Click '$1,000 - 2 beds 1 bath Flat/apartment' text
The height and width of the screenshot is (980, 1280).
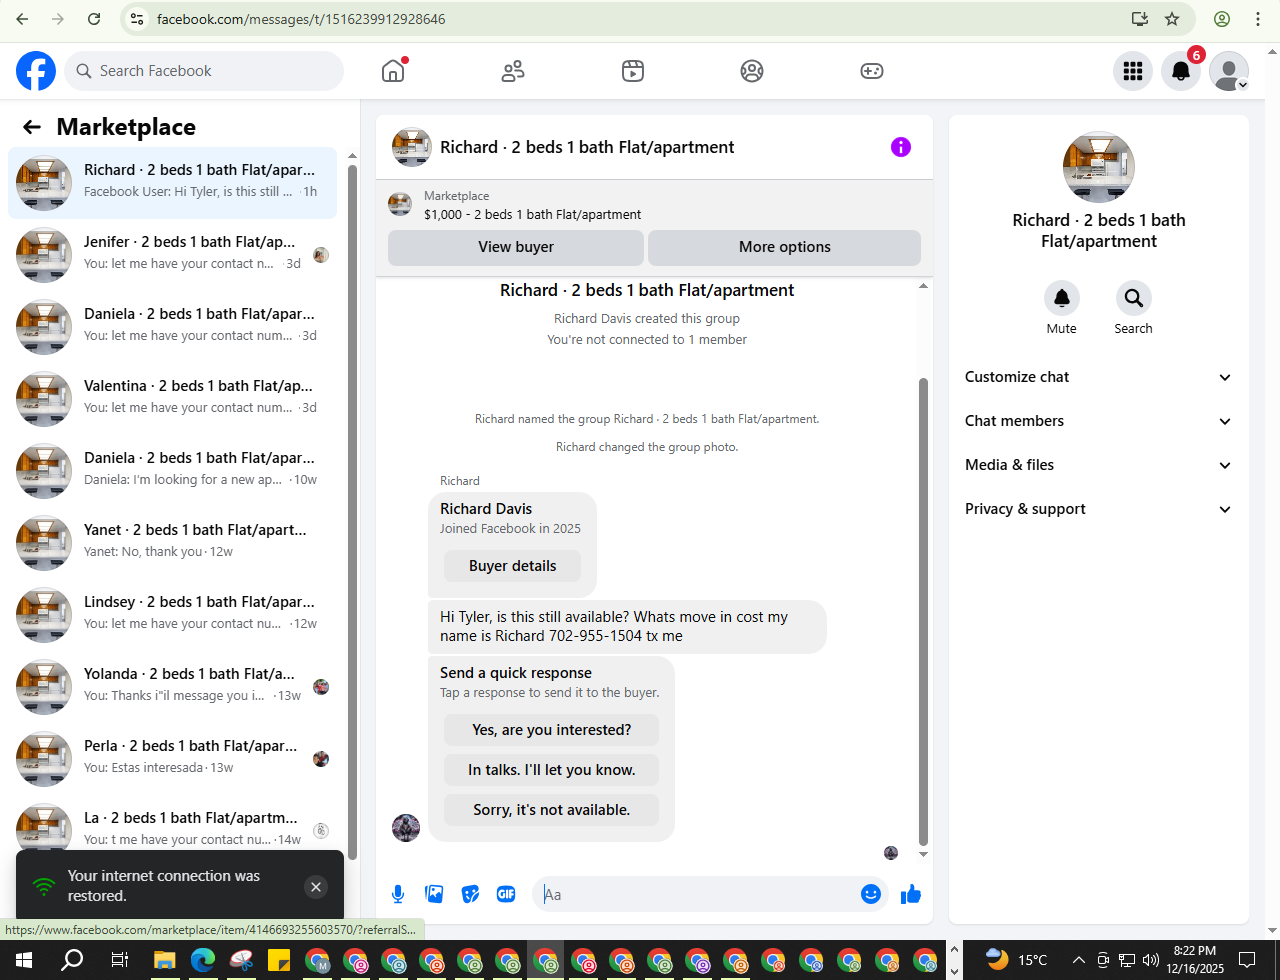click(x=533, y=214)
